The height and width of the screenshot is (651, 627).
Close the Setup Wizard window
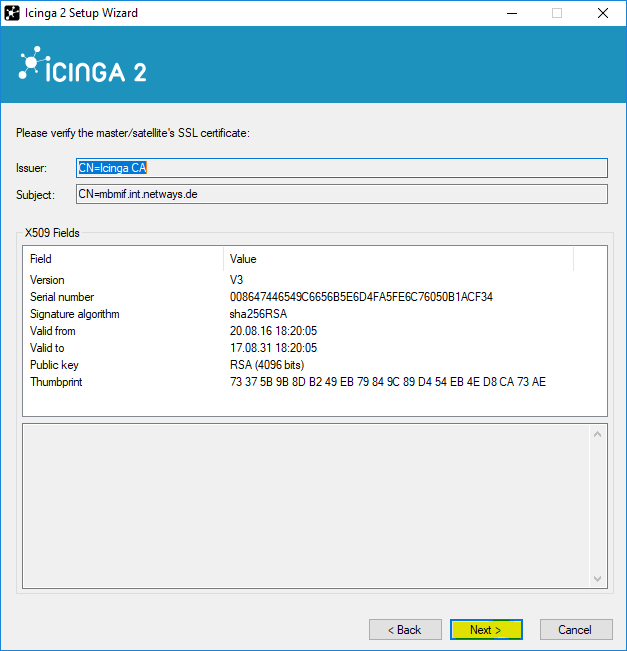coord(603,13)
